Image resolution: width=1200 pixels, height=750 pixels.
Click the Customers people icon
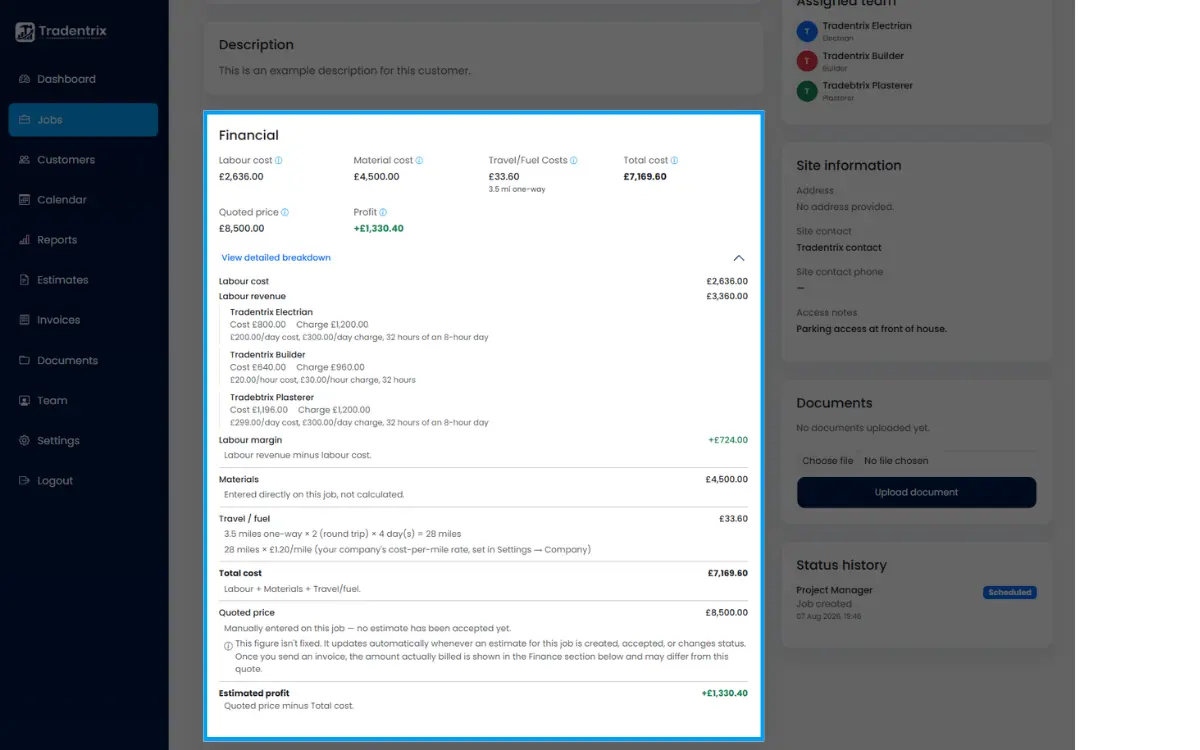pos(25,160)
